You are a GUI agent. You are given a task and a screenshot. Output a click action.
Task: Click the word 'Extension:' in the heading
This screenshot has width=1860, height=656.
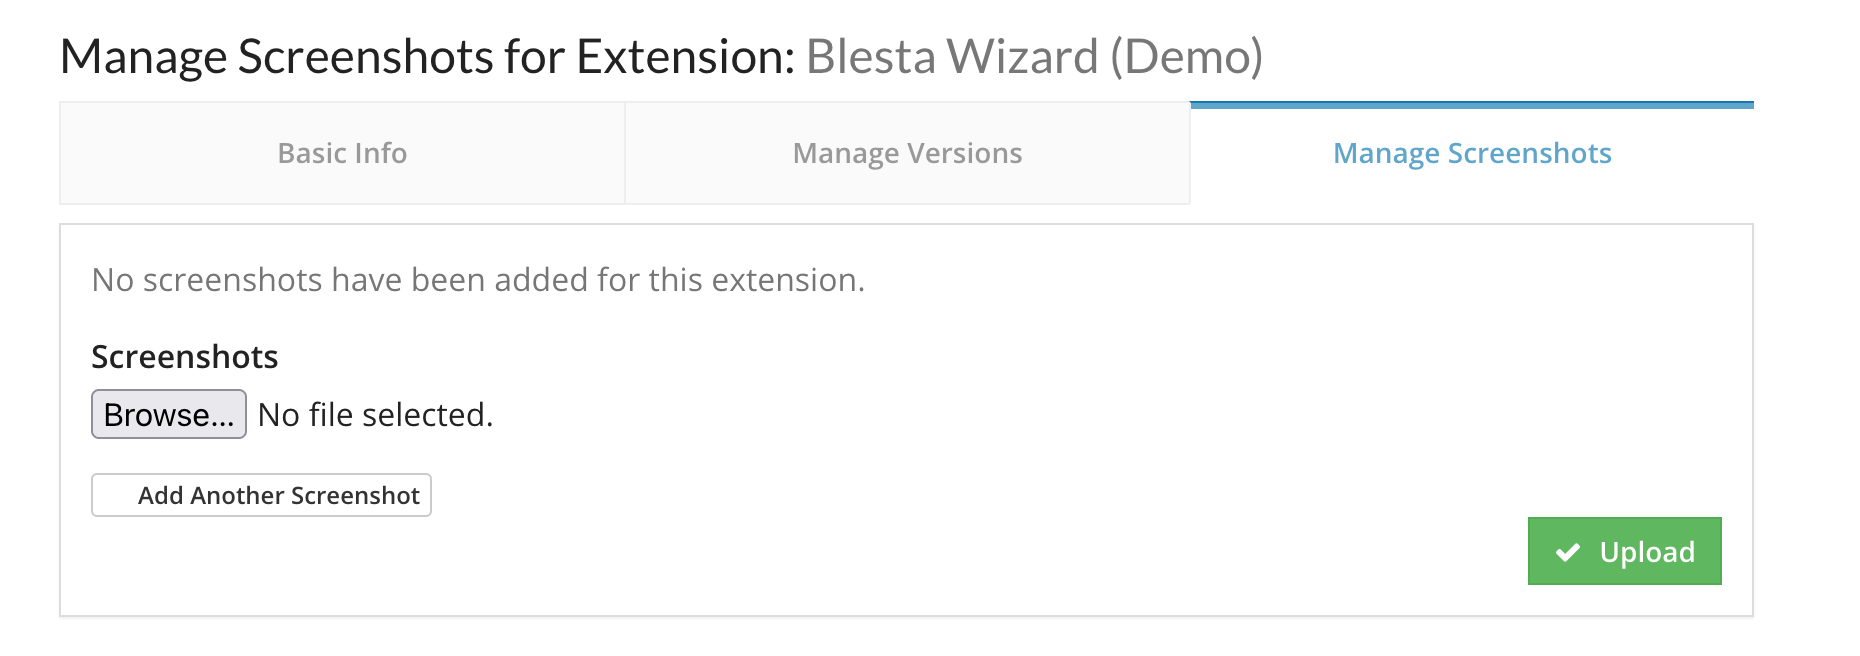click(685, 57)
